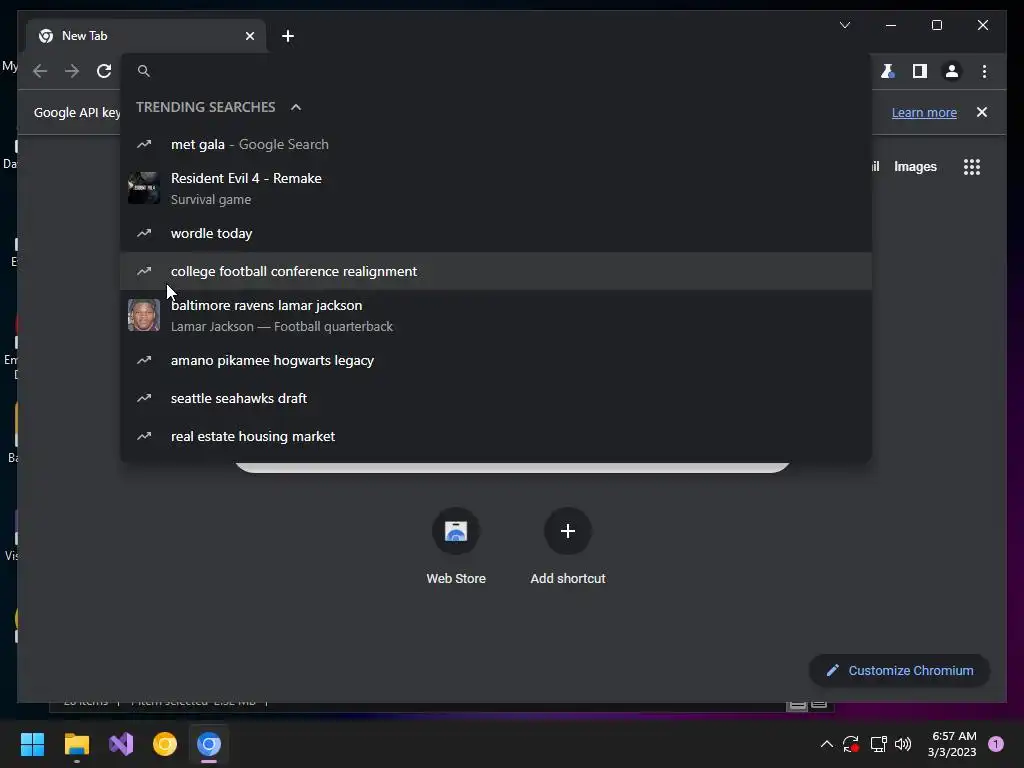Open a new tab with plus button
Image resolution: width=1024 pixels, height=768 pixels.
tap(288, 36)
